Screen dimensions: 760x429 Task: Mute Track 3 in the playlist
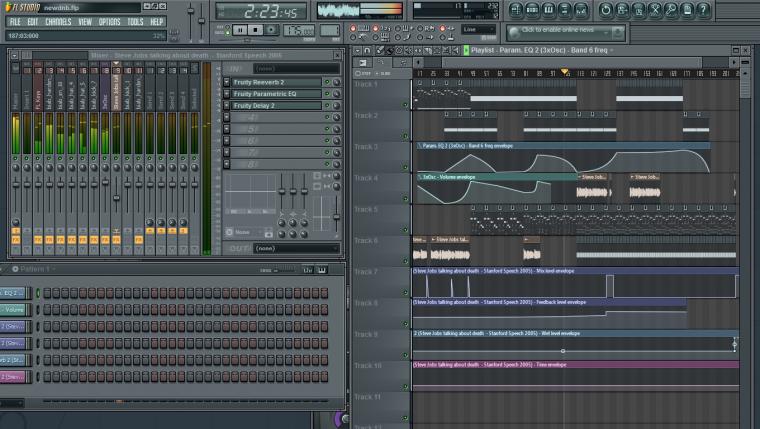406,167
